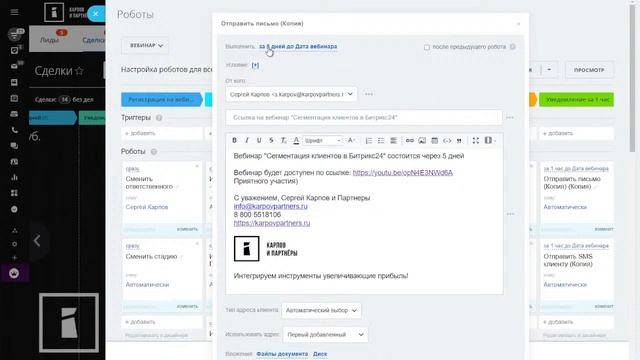Open the editor view mode menu
The height and width of the screenshot is (360, 640).
pos(489,140)
